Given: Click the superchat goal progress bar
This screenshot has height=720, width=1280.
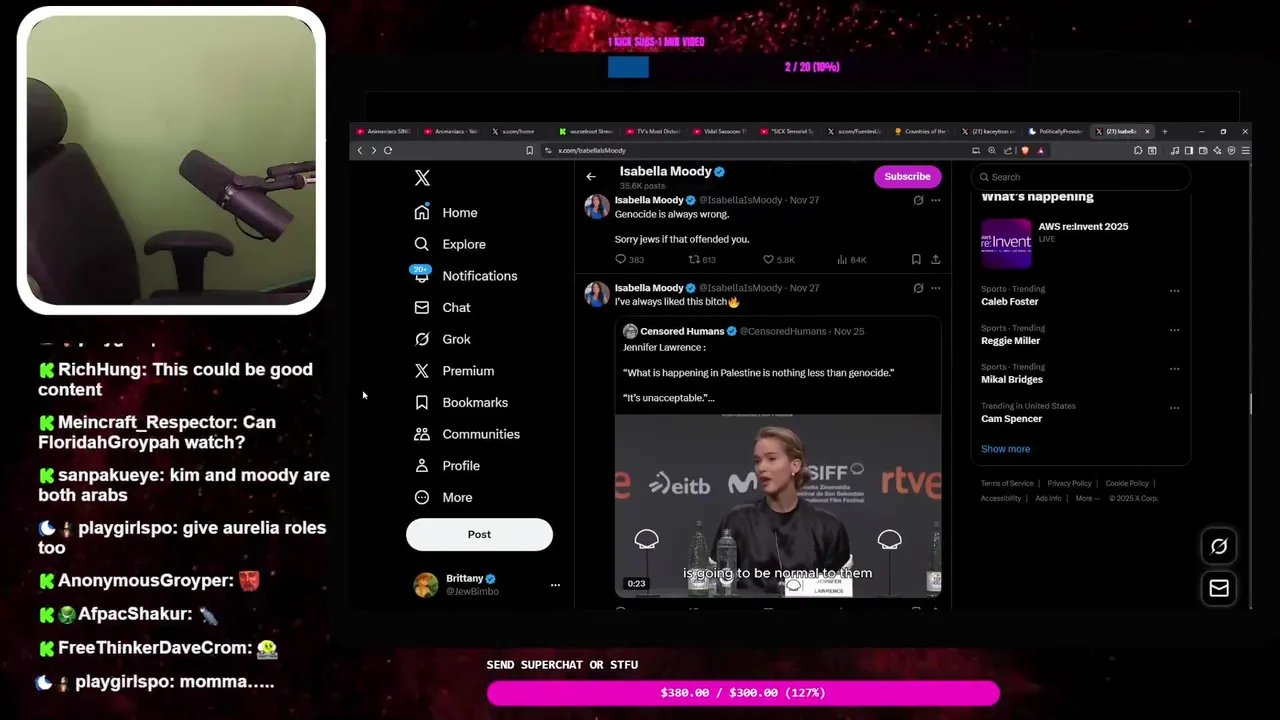Looking at the screenshot, I should pyautogui.click(x=743, y=693).
